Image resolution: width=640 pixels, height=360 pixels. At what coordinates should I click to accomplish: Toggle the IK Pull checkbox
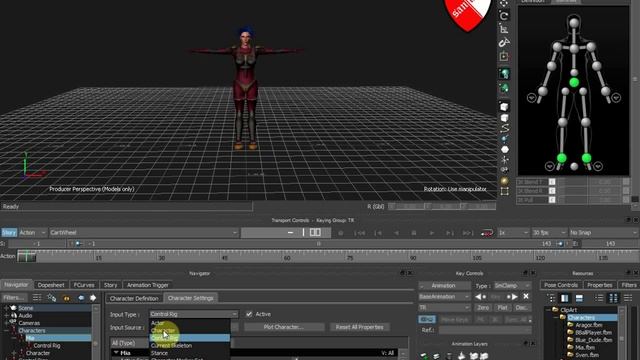[552, 200]
